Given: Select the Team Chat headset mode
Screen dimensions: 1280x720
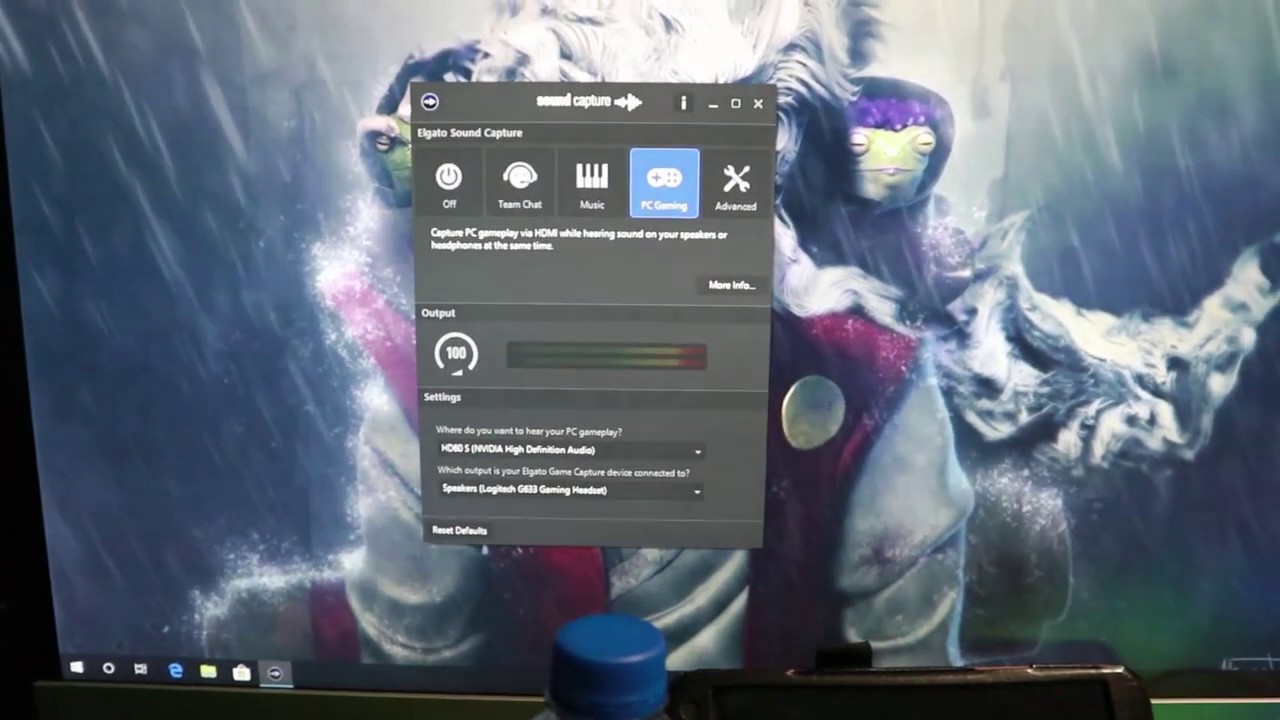Looking at the screenshot, I should pos(520,184).
